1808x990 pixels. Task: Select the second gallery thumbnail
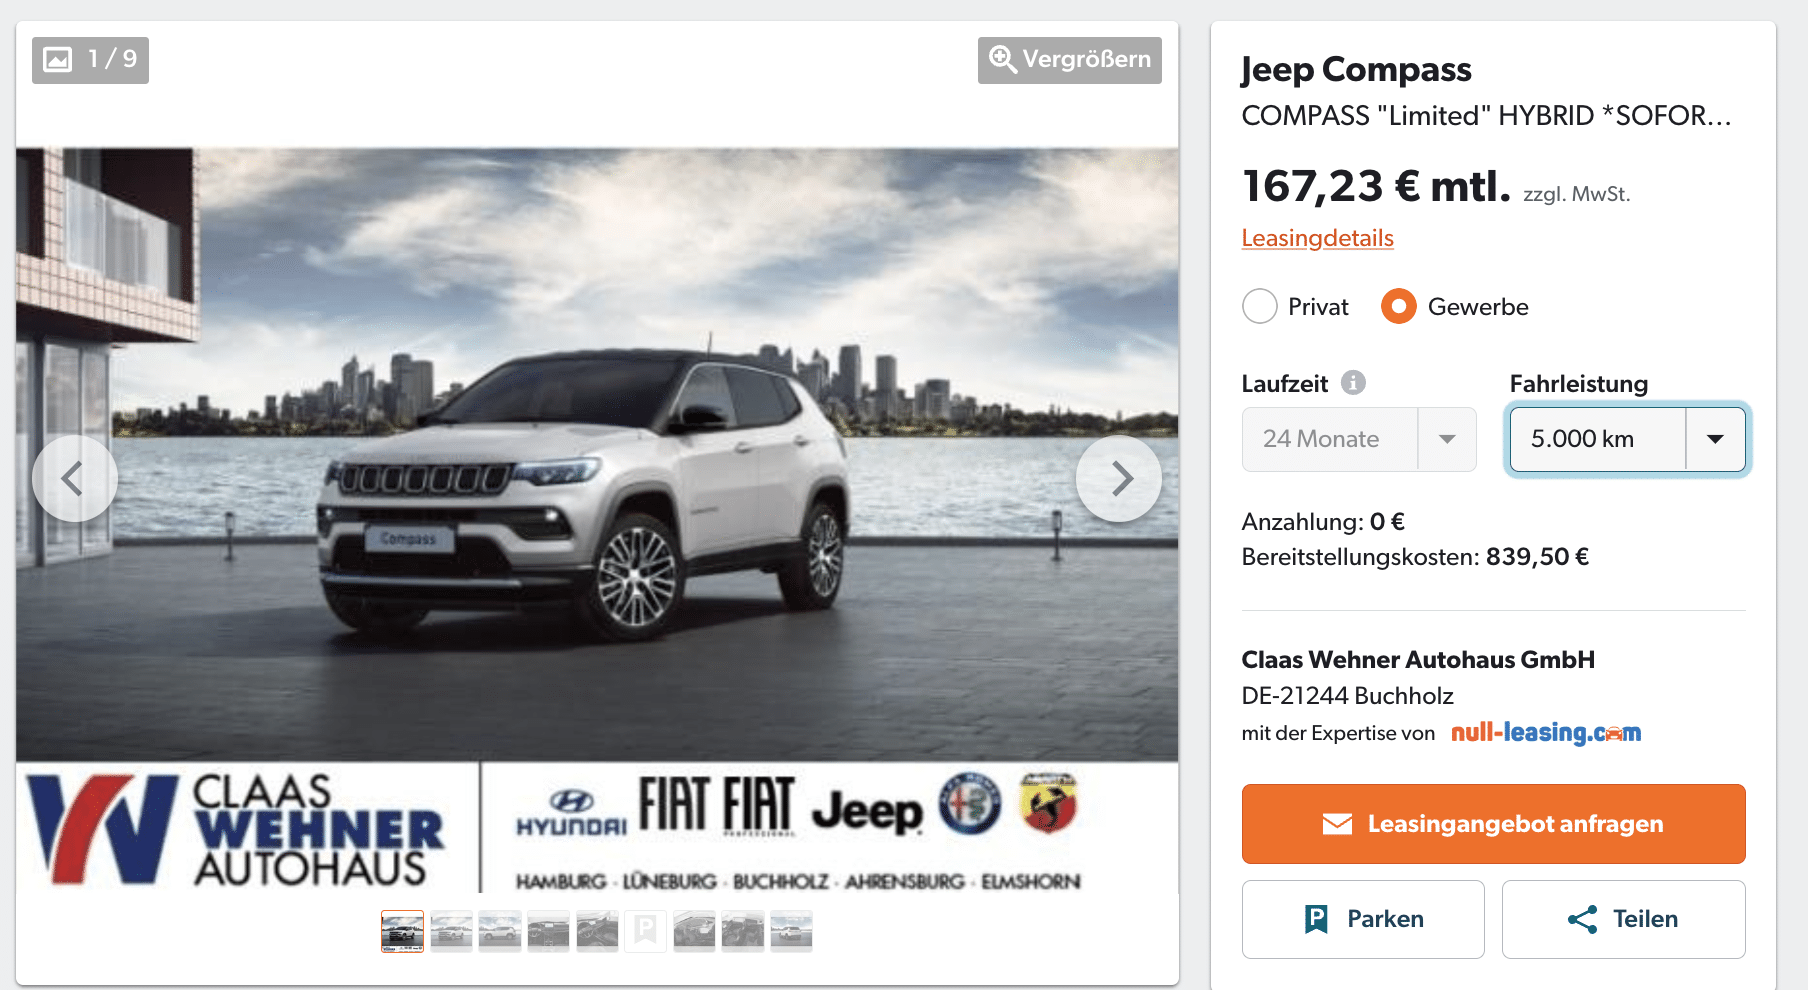(x=451, y=931)
